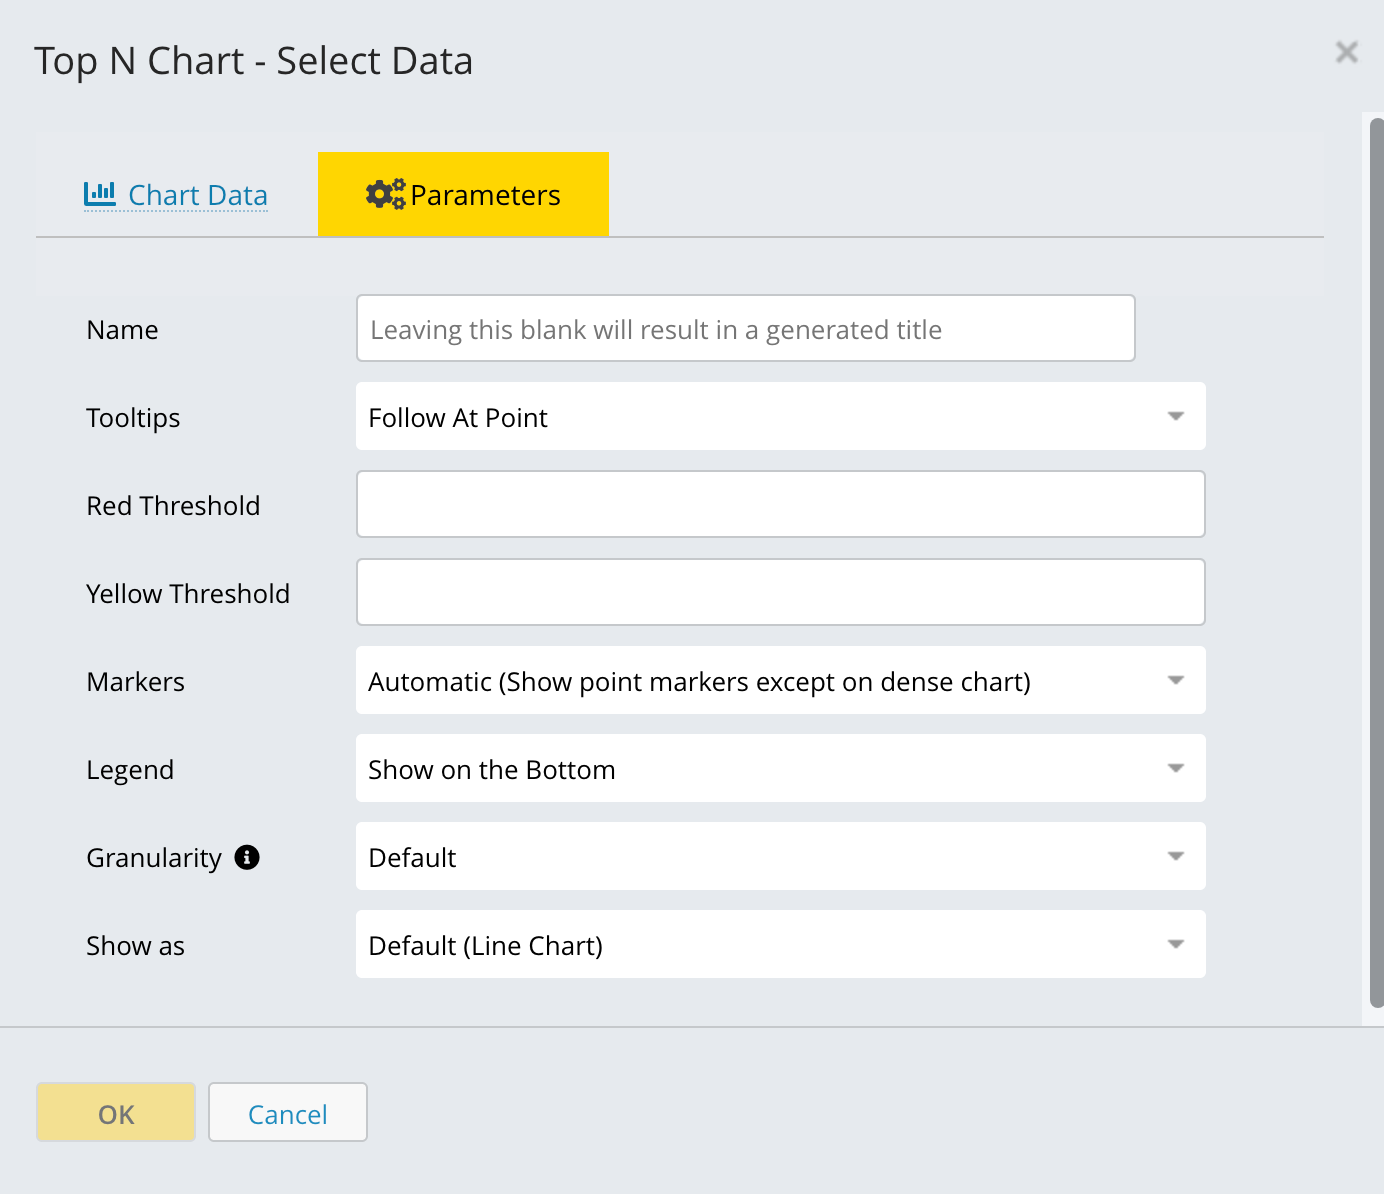Click the Yellow Threshold input field

tap(781, 592)
